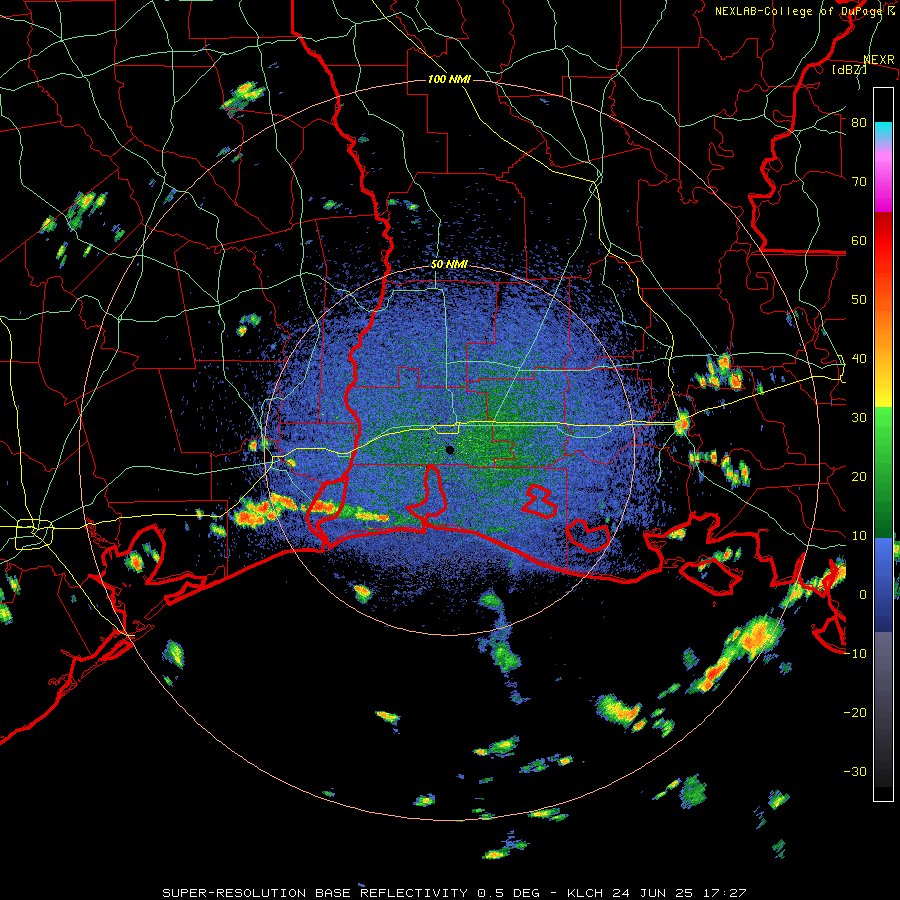The image size is (900, 900).
Task: Click the 0 value on the dBZ scale
Action: click(863, 595)
